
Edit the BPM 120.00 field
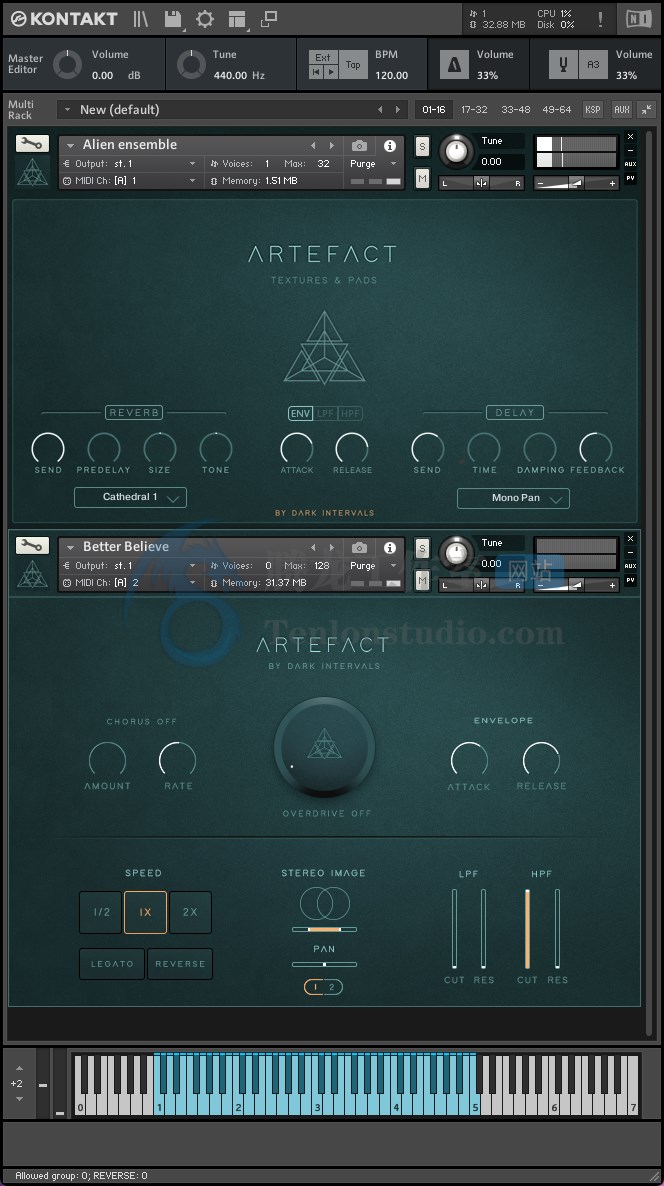tap(392, 75)
